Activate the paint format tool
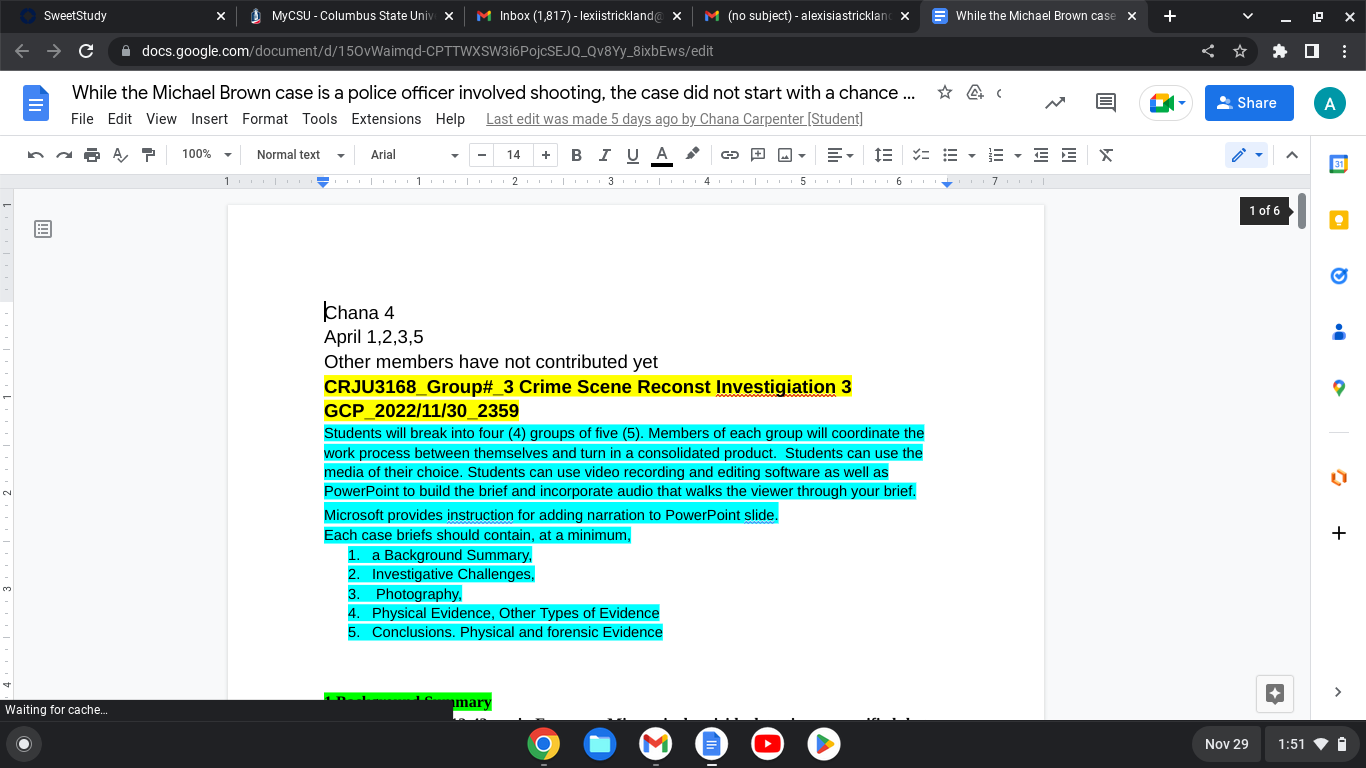Screen dimensions: 1366x768 pyautogui.click(x=149, y=155)
